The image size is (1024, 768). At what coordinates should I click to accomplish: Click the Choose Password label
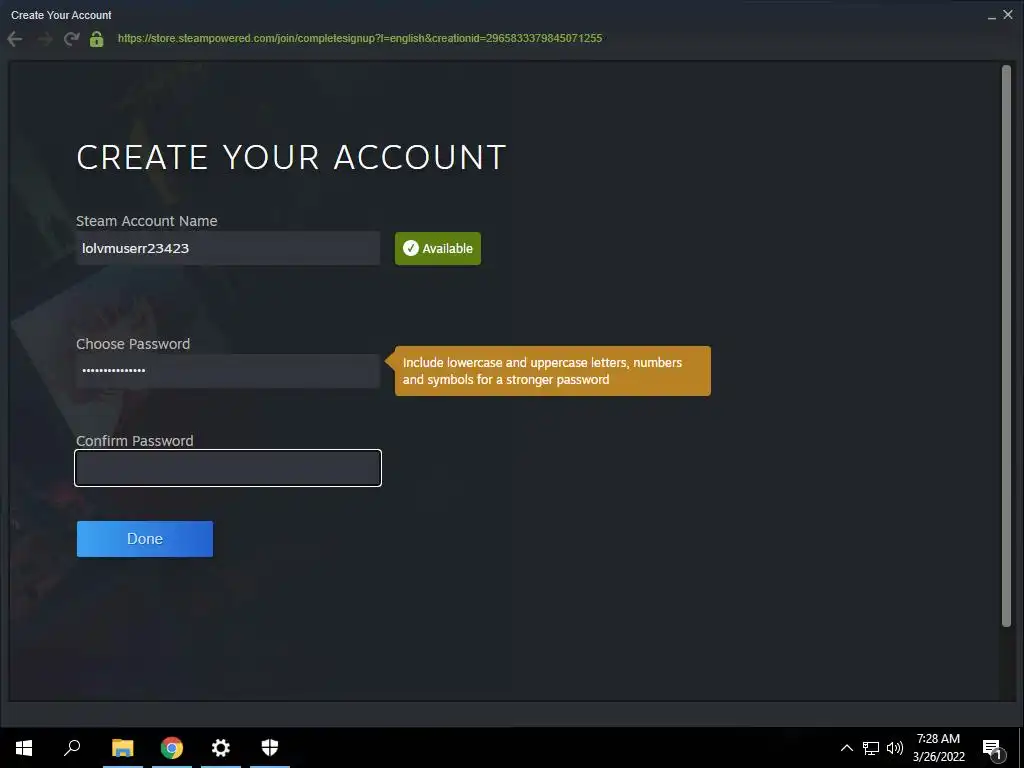pos(133,344)
